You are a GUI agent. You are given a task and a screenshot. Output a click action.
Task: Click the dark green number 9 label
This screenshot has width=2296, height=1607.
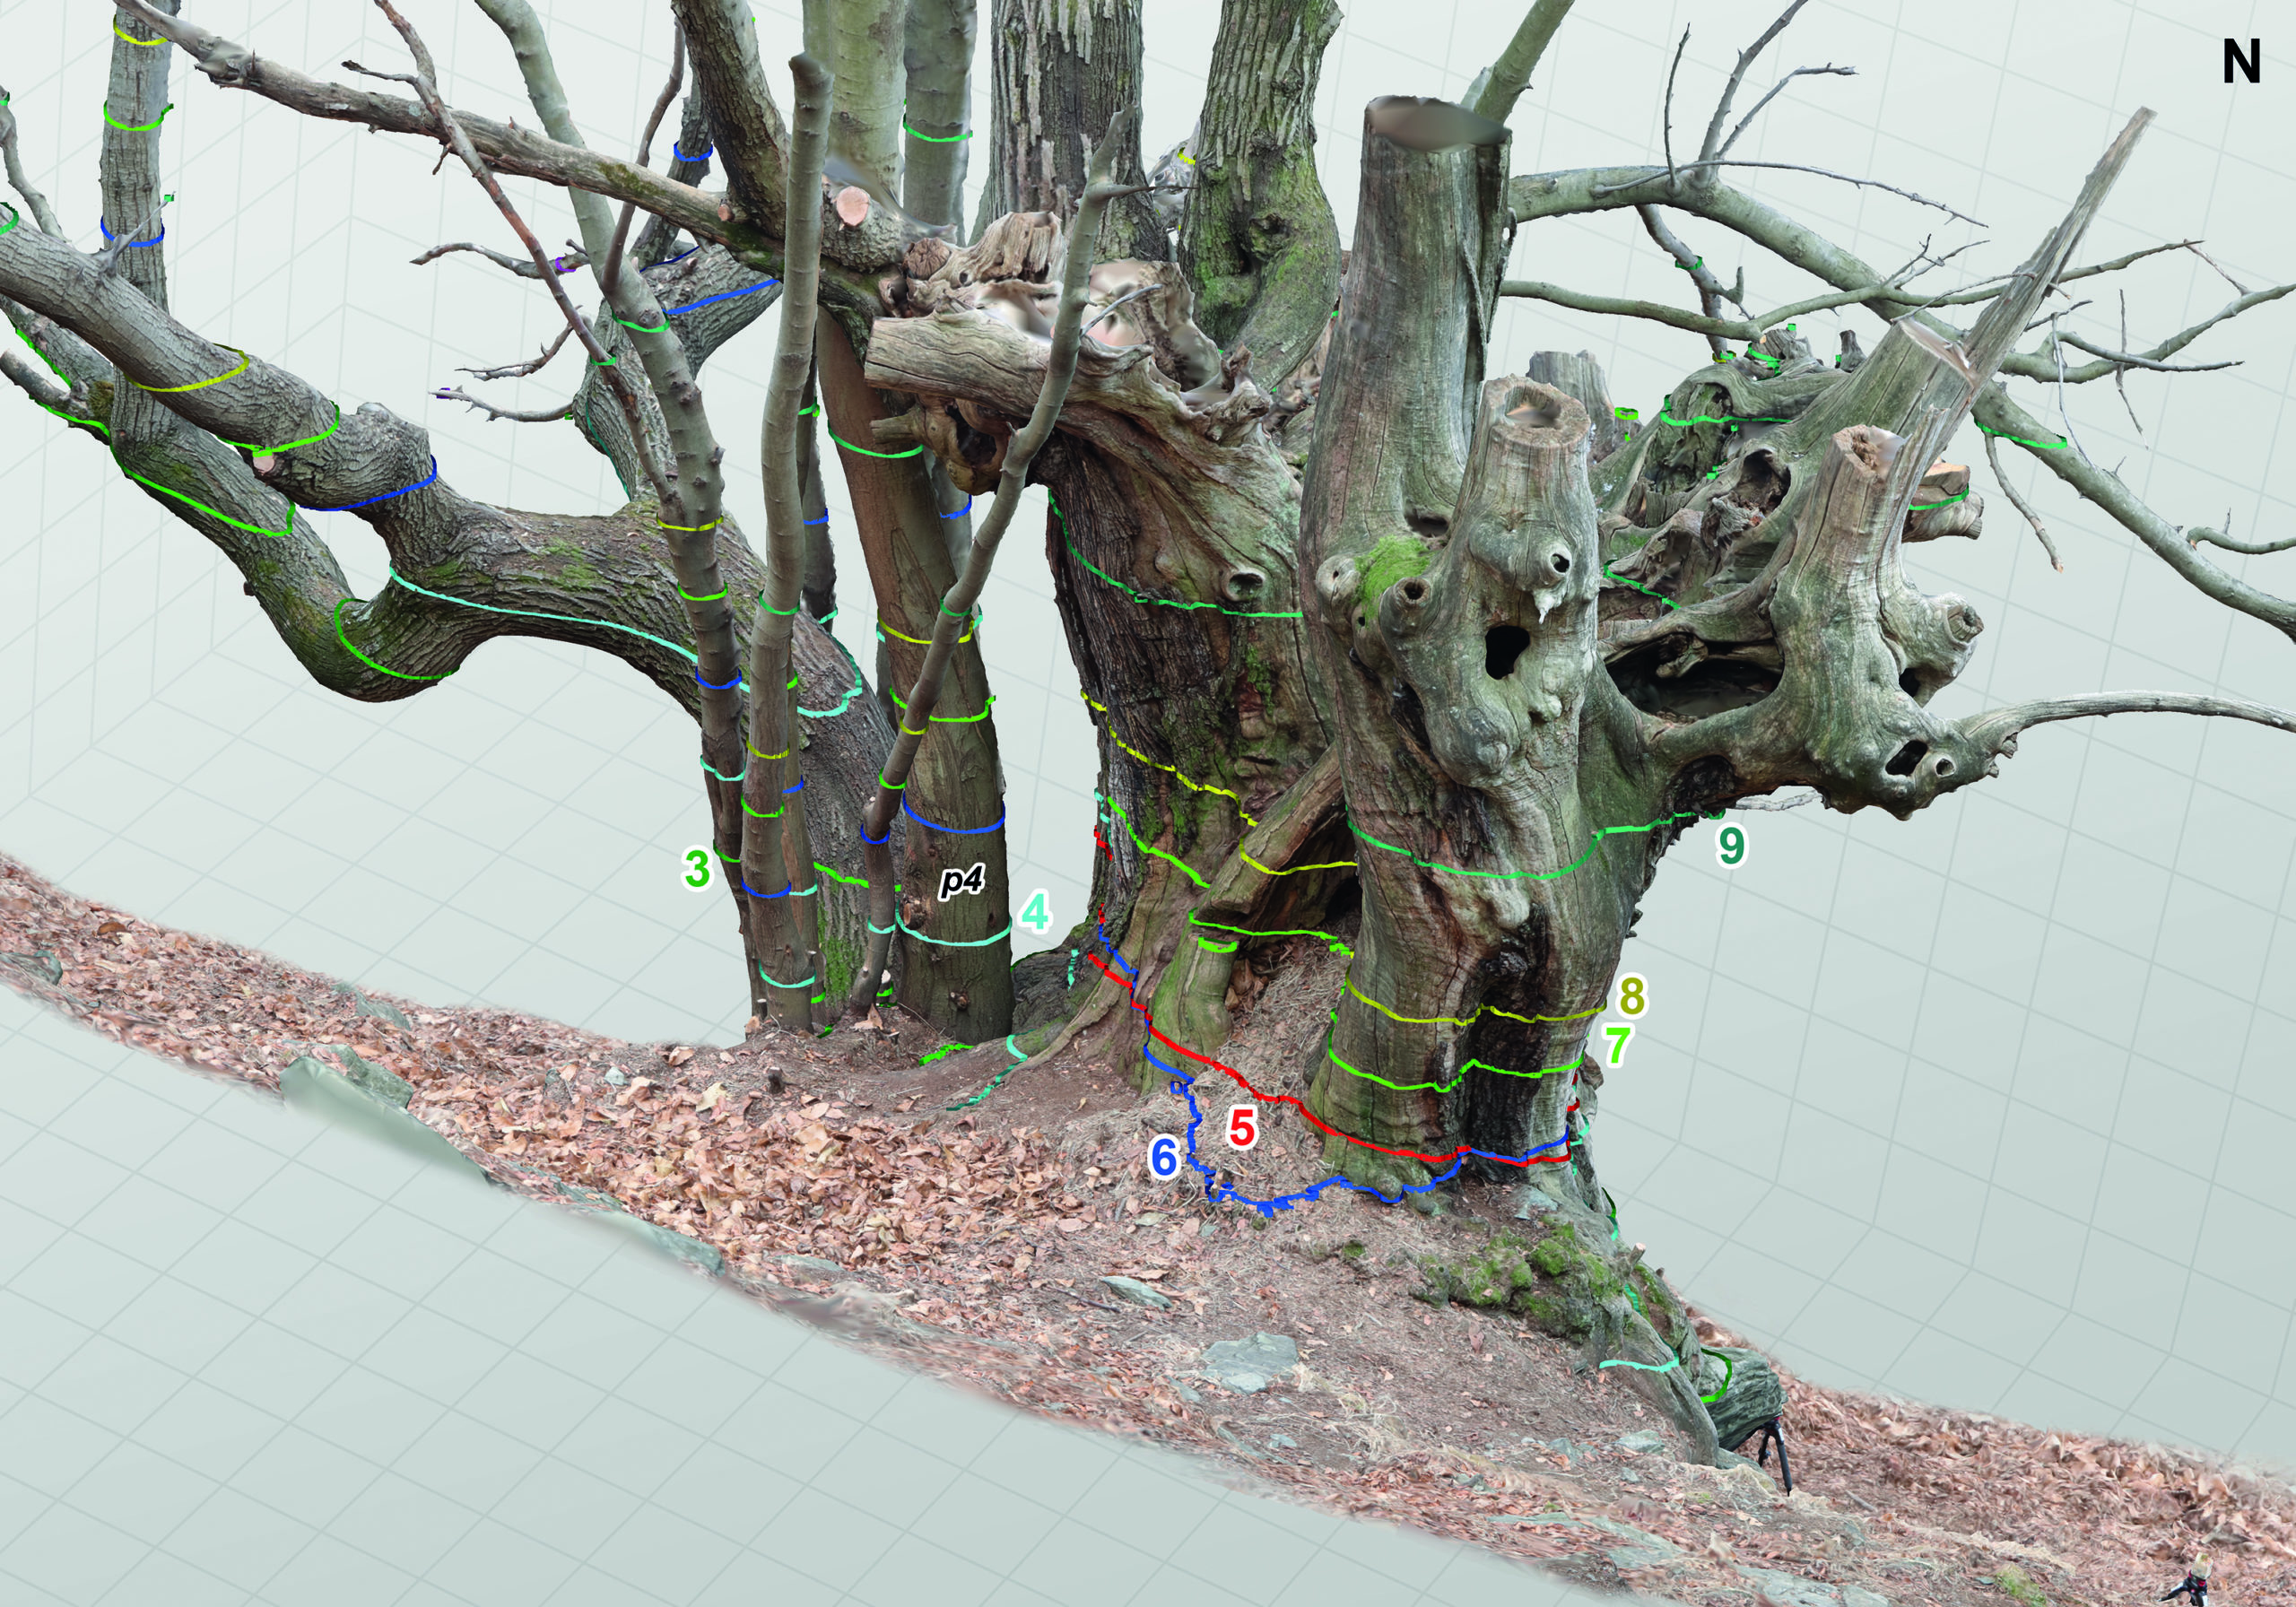pyautogui.click(x=1731, y=845)
